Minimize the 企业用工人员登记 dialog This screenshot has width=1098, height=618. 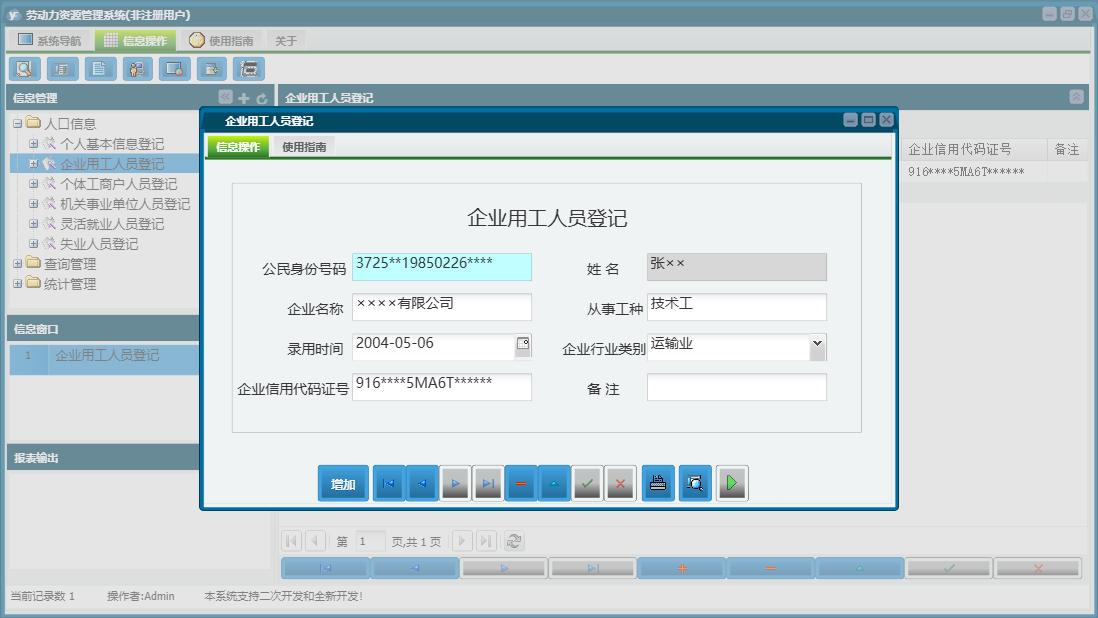tap(850, 120)
